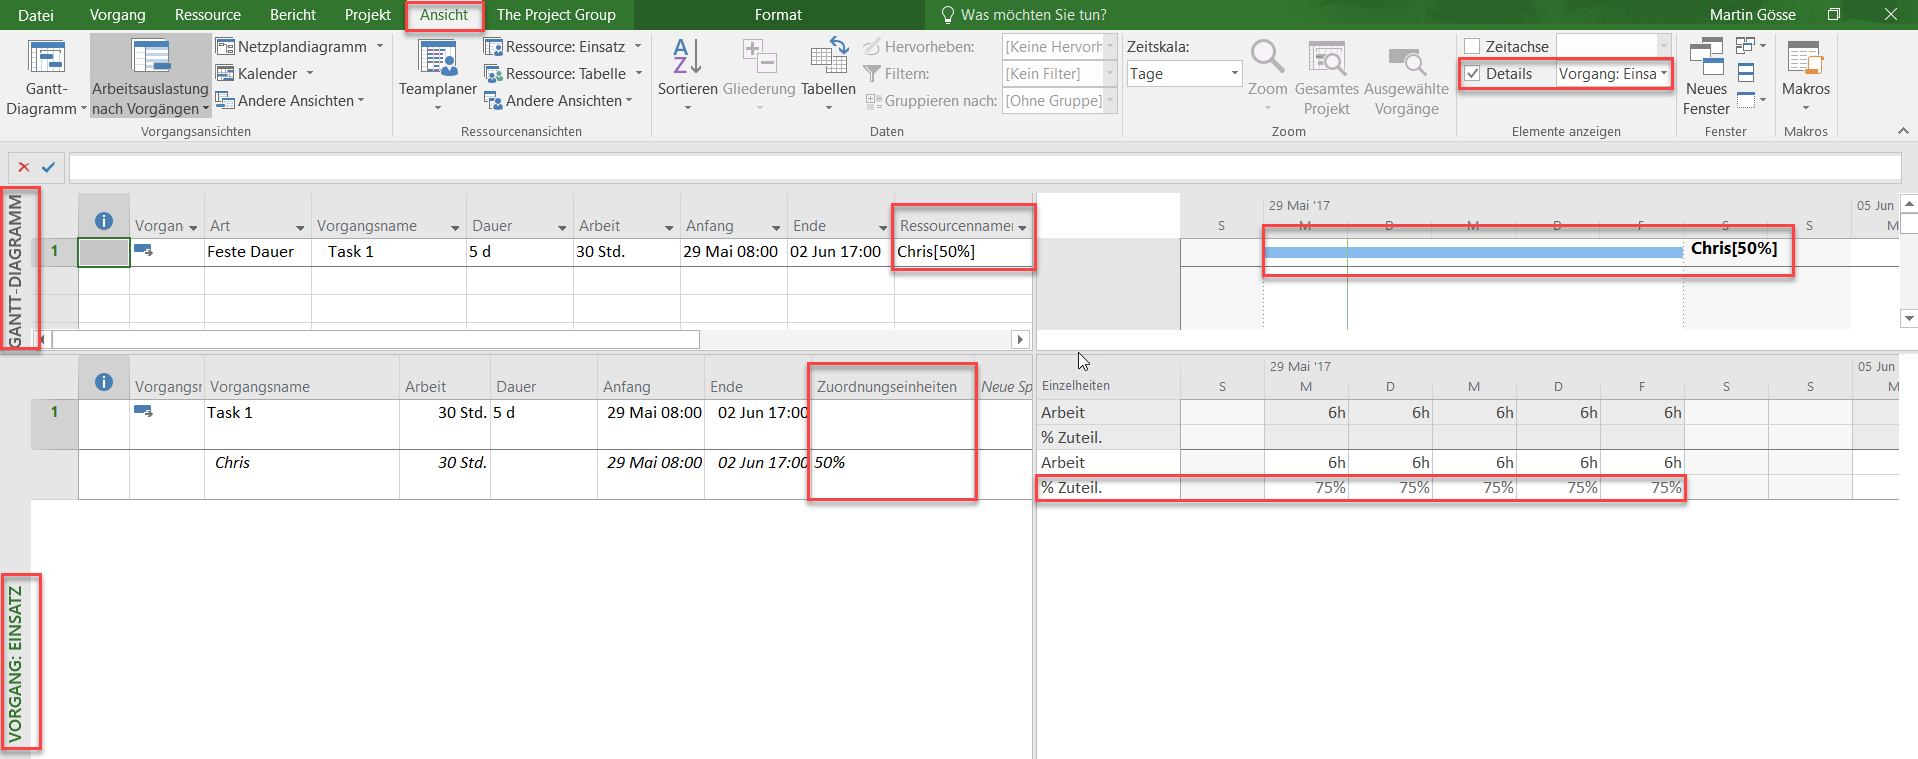Open a Neues Fenster
The height and width of the screenshot is (759, 1918).
pos(1705,58)
